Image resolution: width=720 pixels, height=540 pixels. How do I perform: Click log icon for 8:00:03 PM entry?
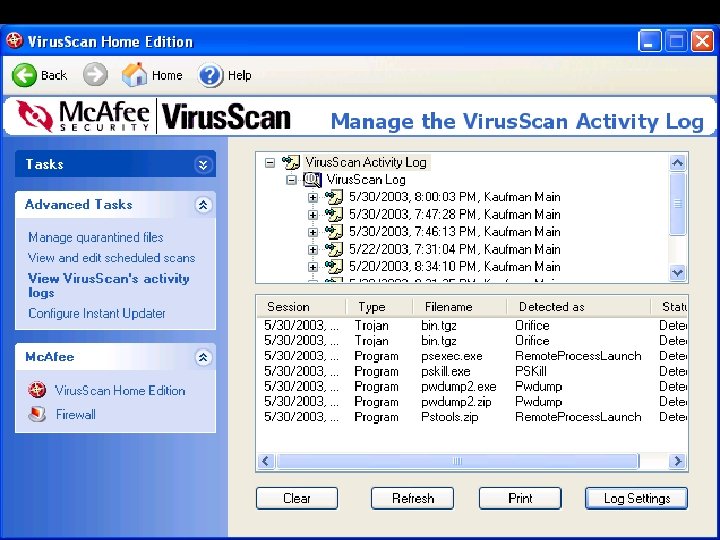(334, 197)
